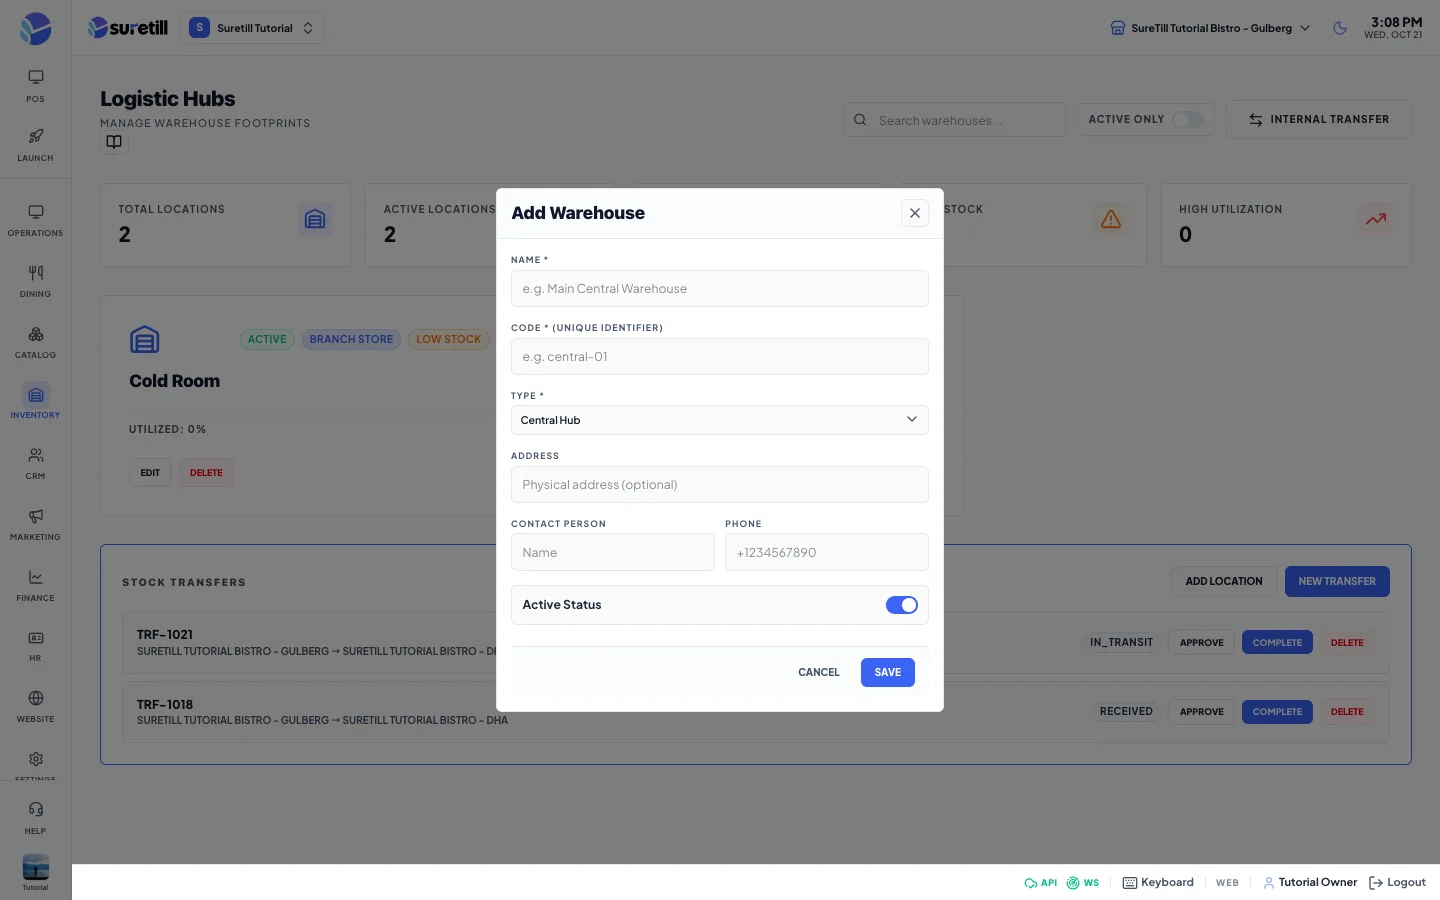1440x900 pixels.
Task: Expand the Type dropdown showing Central Hub
Action: 720,420
